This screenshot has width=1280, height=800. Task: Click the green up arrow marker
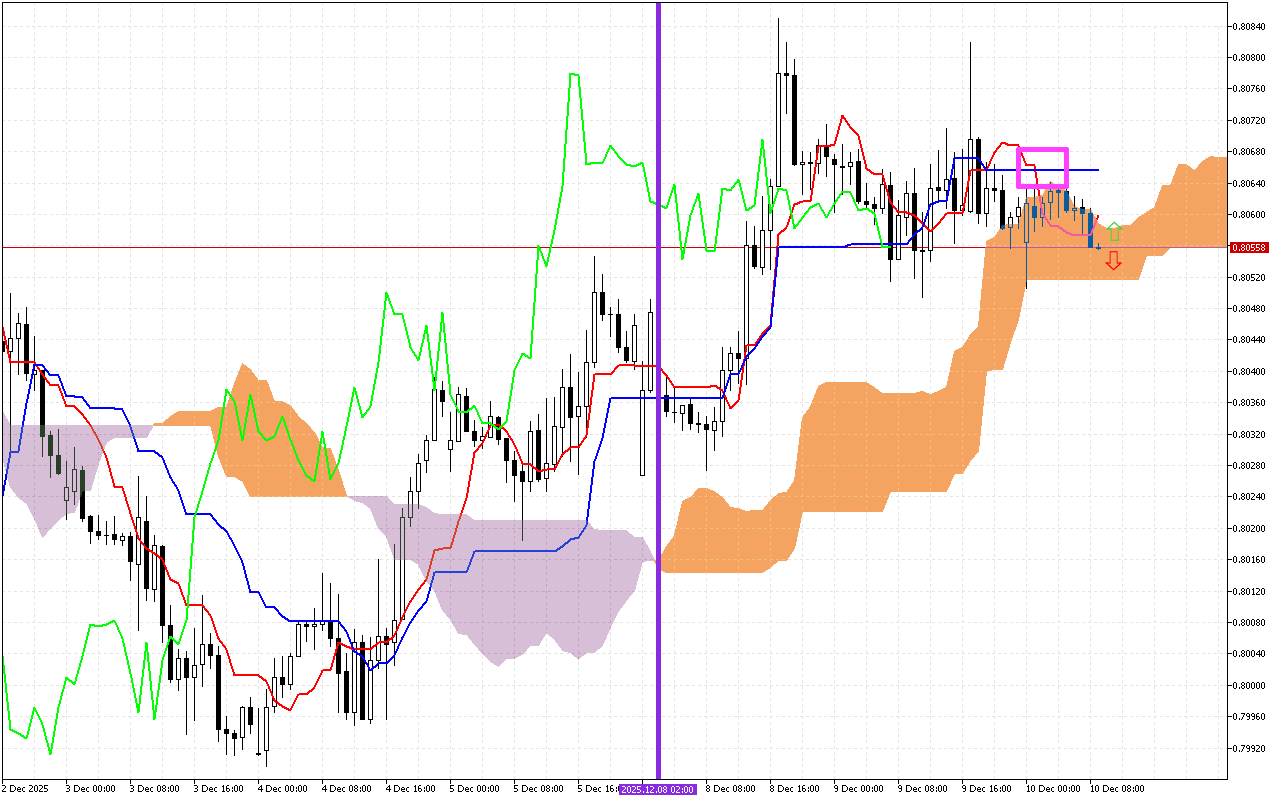point(1114,233)
